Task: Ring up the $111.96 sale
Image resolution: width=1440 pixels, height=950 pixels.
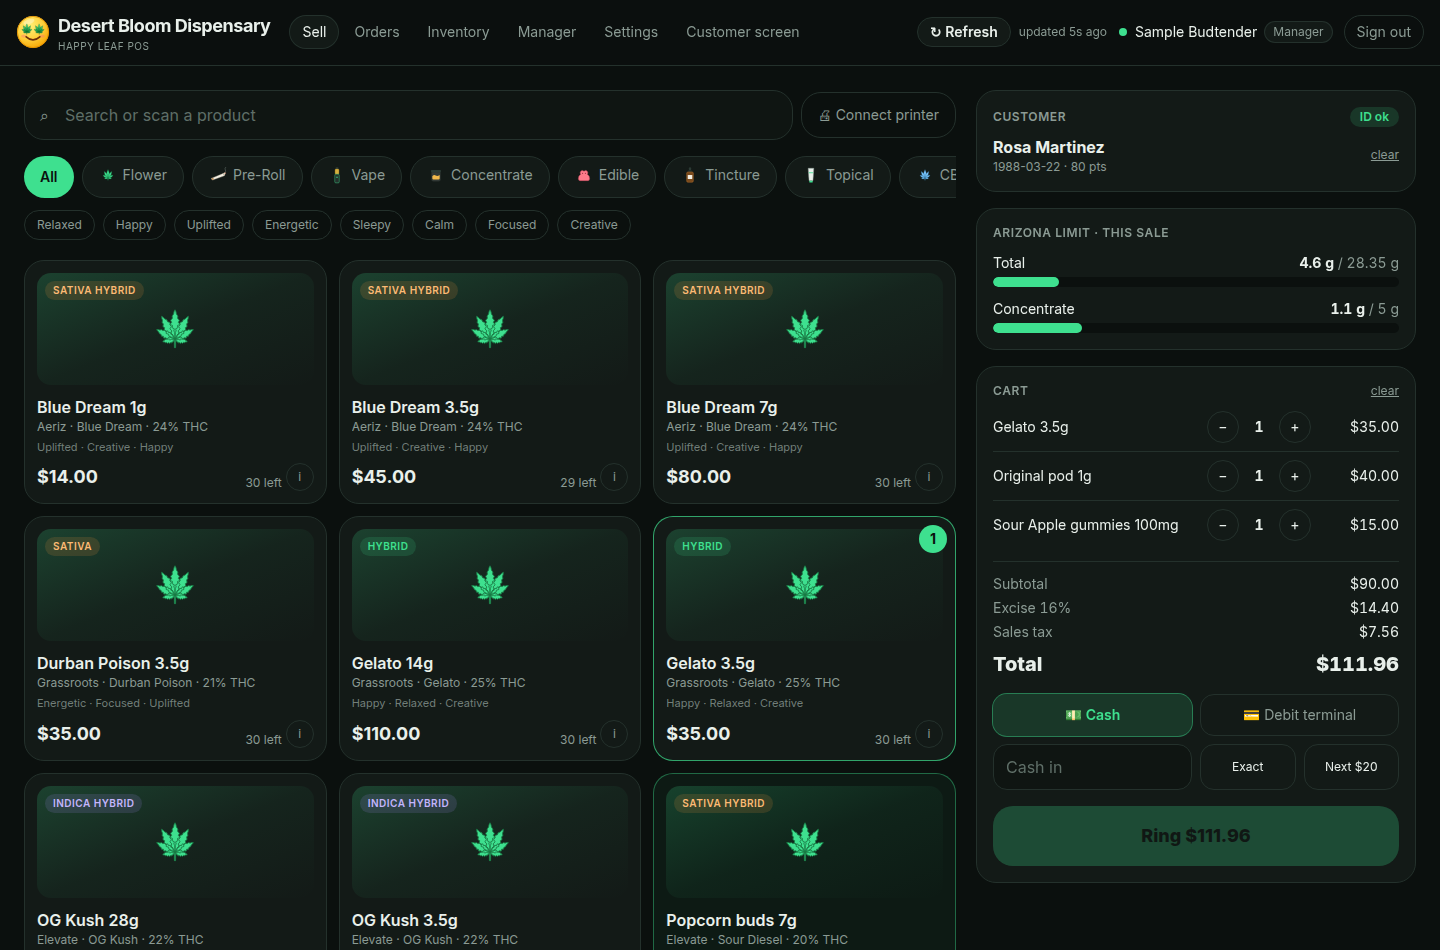Action: [x=1196, y=836]
